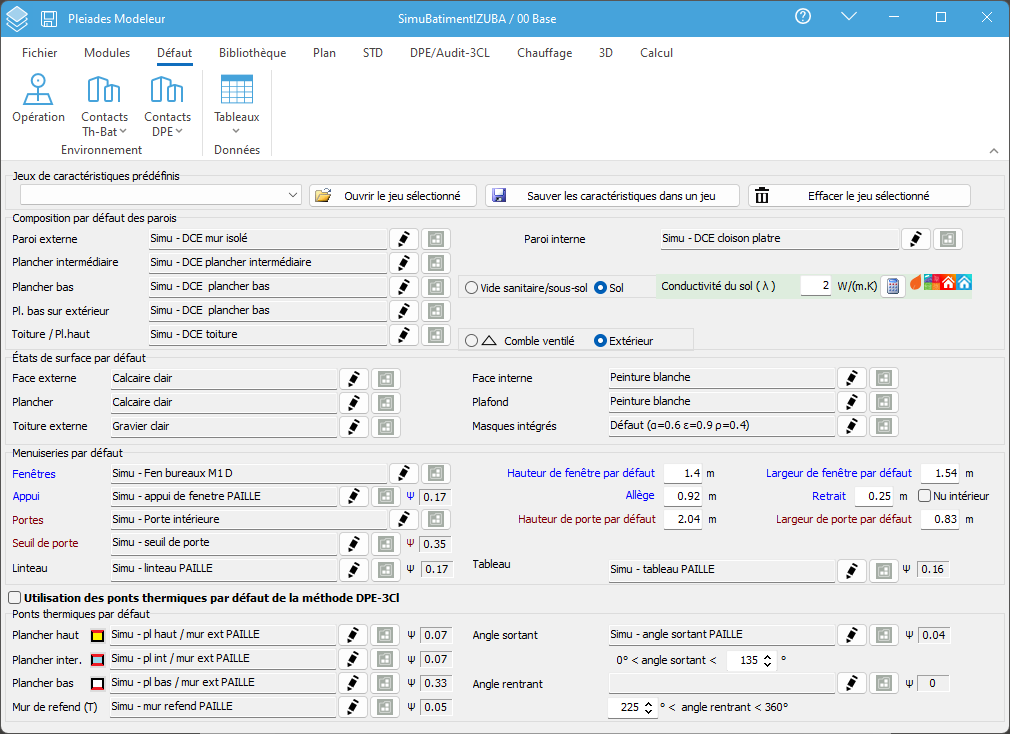The height and width of the screenshot is (734, 1010).
Task: Edit Tableau PAILLE pencil icon
Action: tap(852, 570)
